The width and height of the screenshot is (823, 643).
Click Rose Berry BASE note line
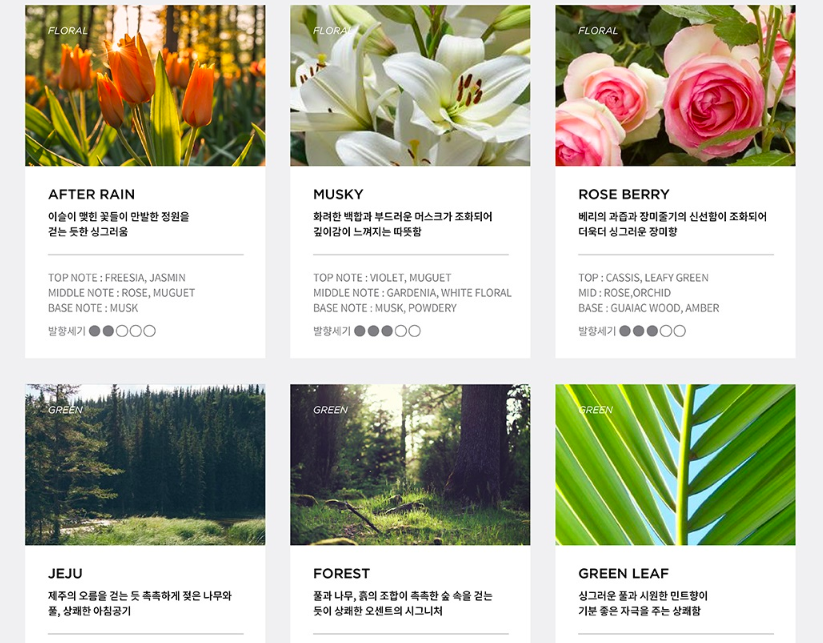649,308
